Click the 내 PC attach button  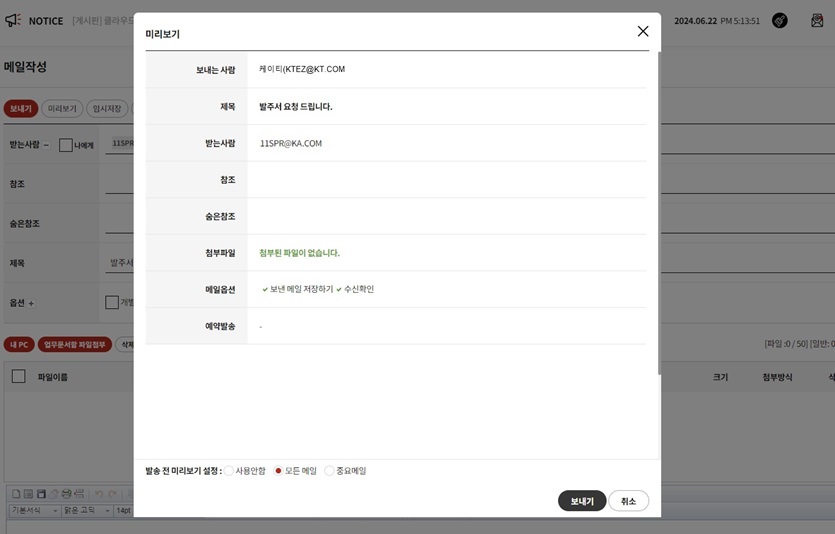click(x=19, y=344)
